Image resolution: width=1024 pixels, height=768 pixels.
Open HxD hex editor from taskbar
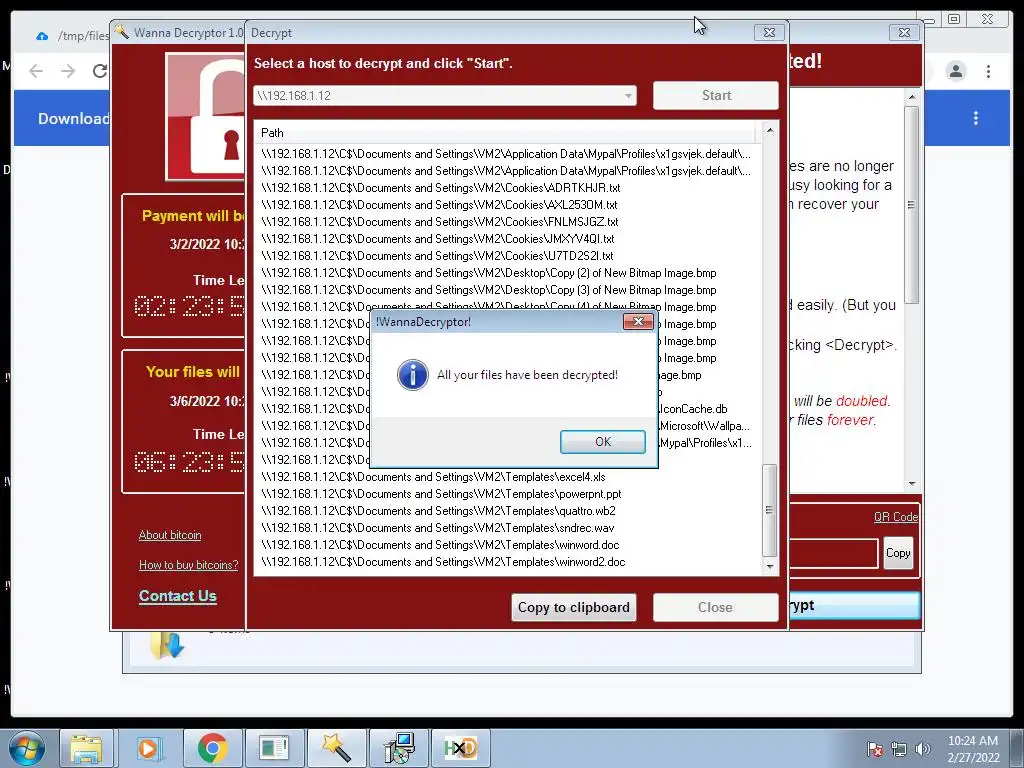click(460, 748)
